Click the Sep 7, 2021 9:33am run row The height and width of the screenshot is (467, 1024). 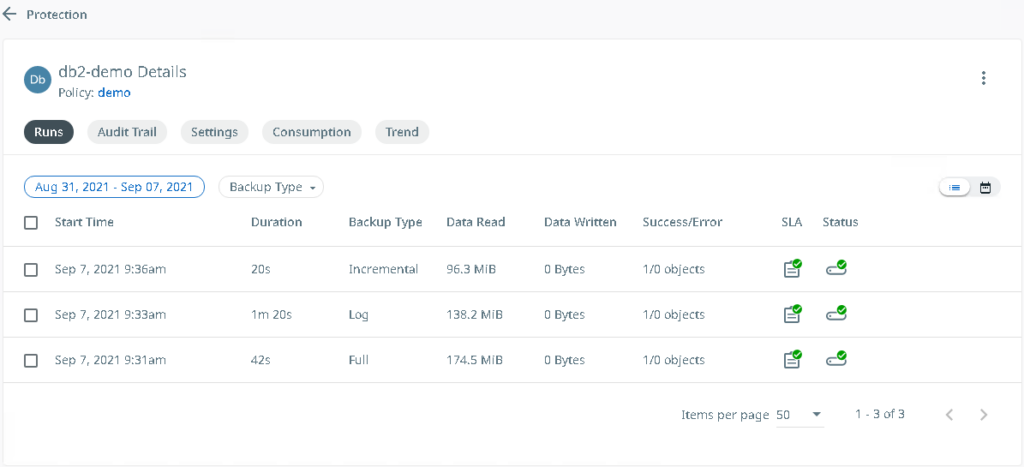[x=110, y=315]
